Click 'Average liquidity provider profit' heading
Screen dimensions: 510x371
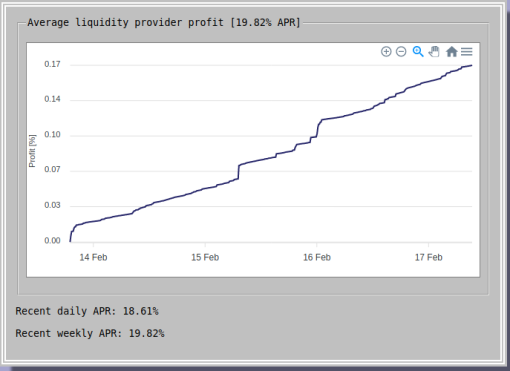(125, 22)
